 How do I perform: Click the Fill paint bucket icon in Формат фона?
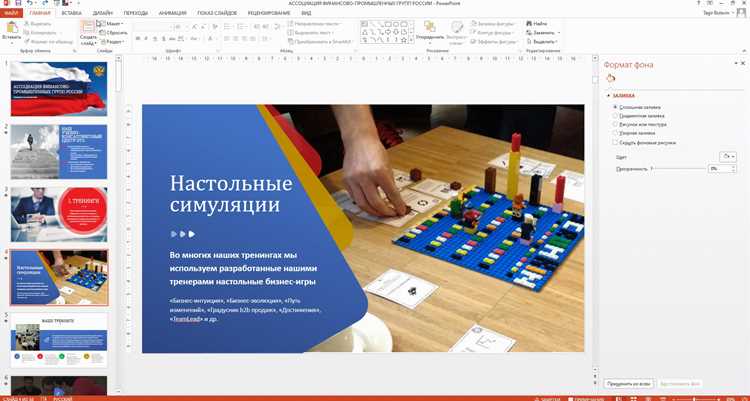(610, 78)
